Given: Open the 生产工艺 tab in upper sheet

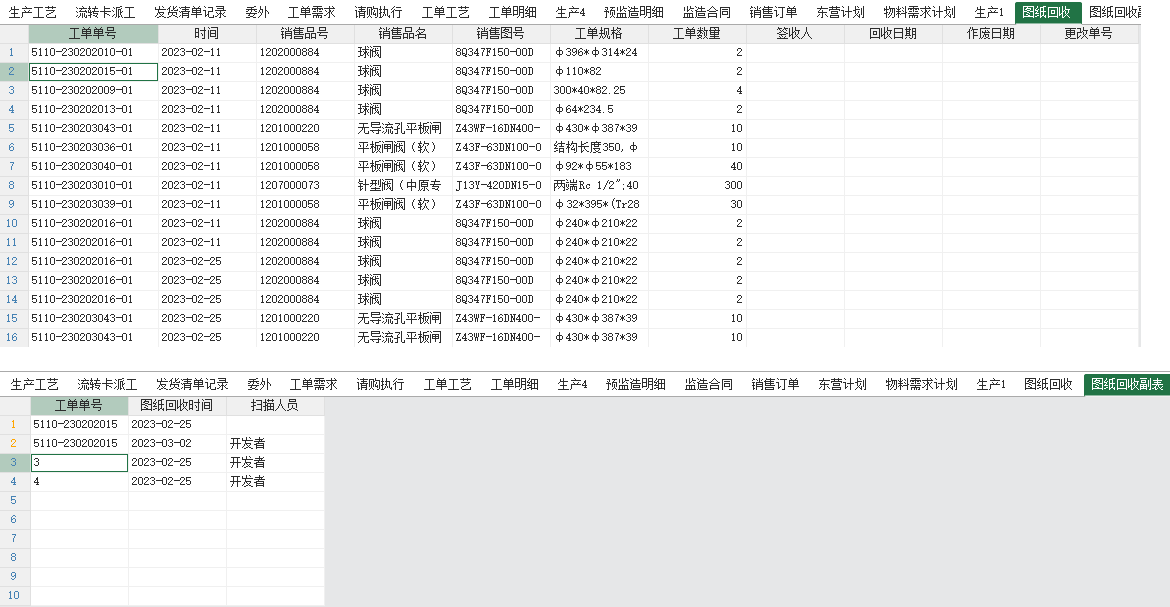Looking at the screenshot, I should [x=32, y=12].
